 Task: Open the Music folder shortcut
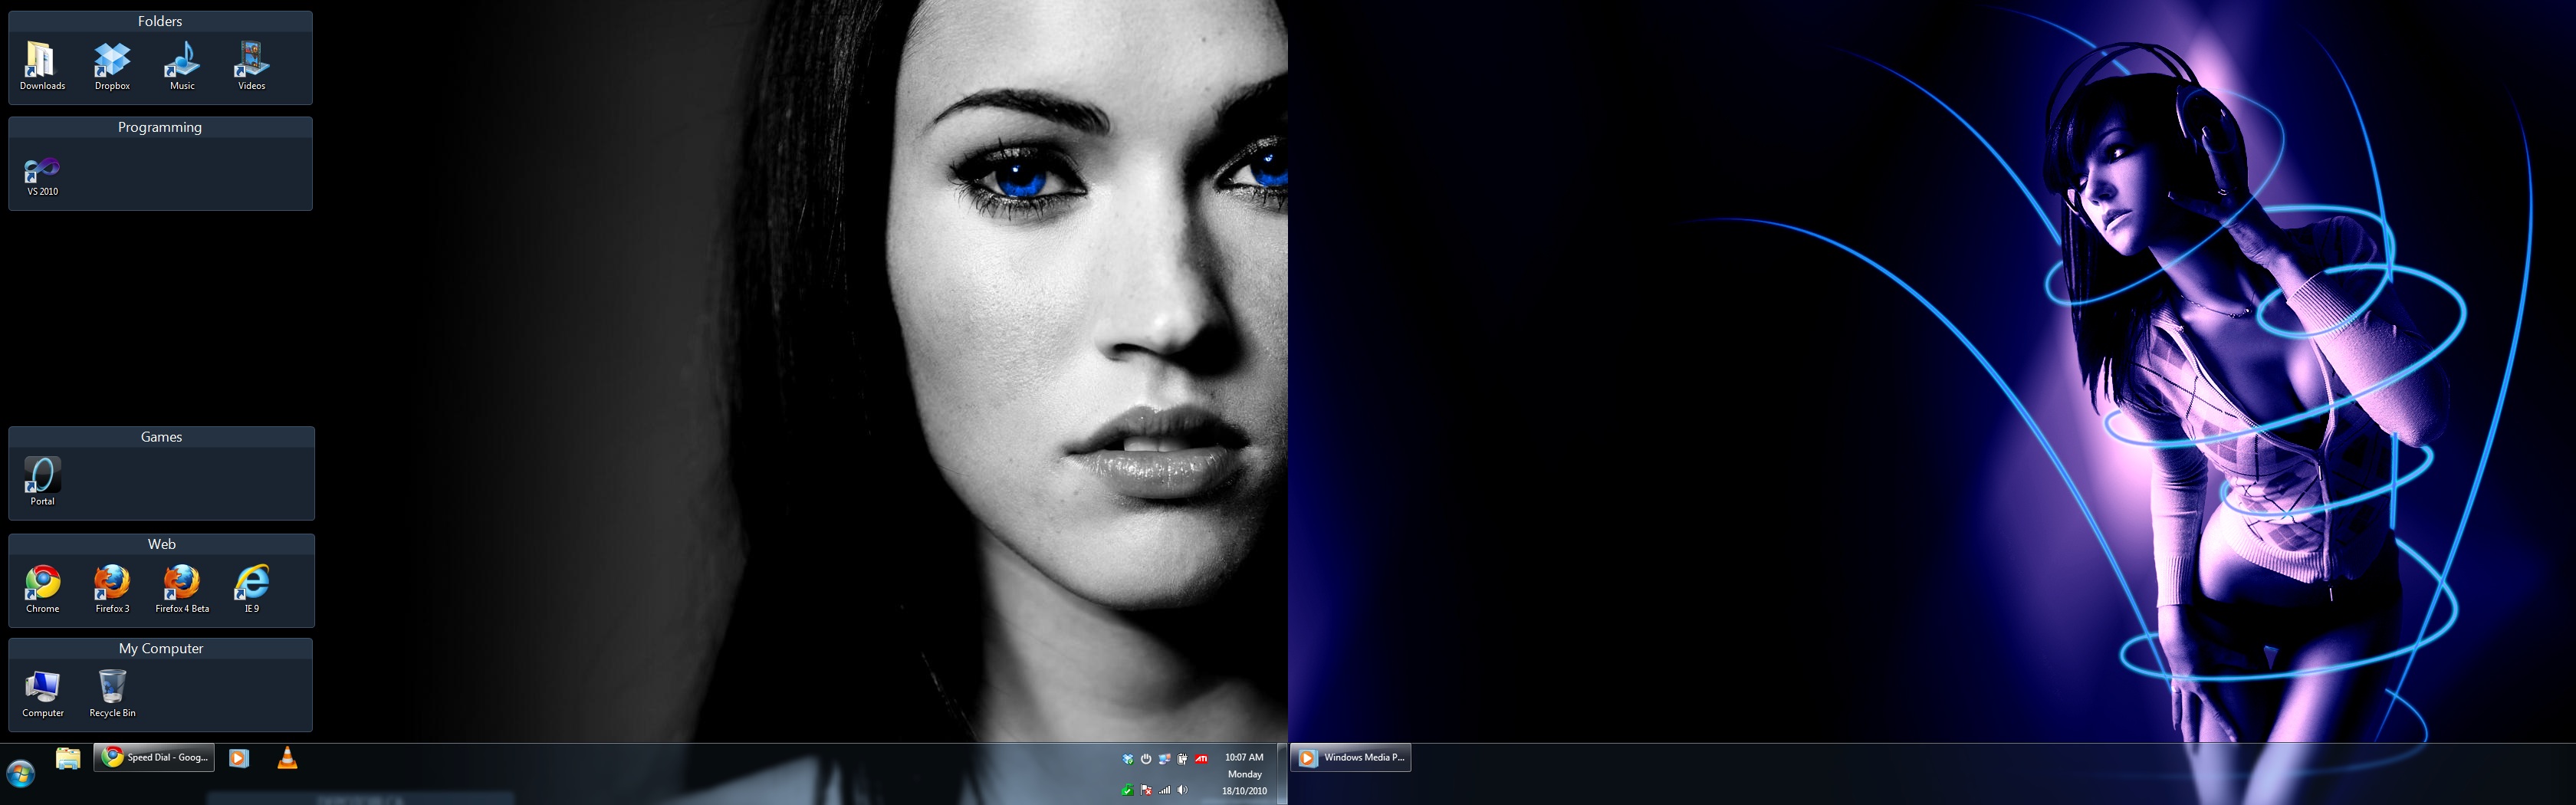(182, 66)
